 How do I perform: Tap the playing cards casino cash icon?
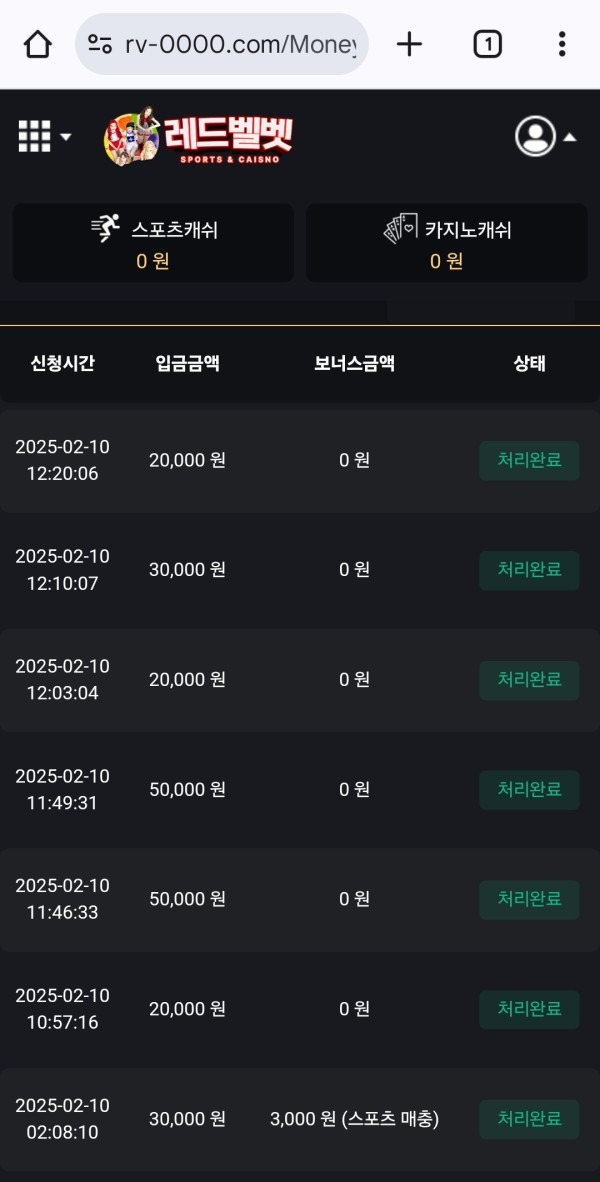click(400, 229)
